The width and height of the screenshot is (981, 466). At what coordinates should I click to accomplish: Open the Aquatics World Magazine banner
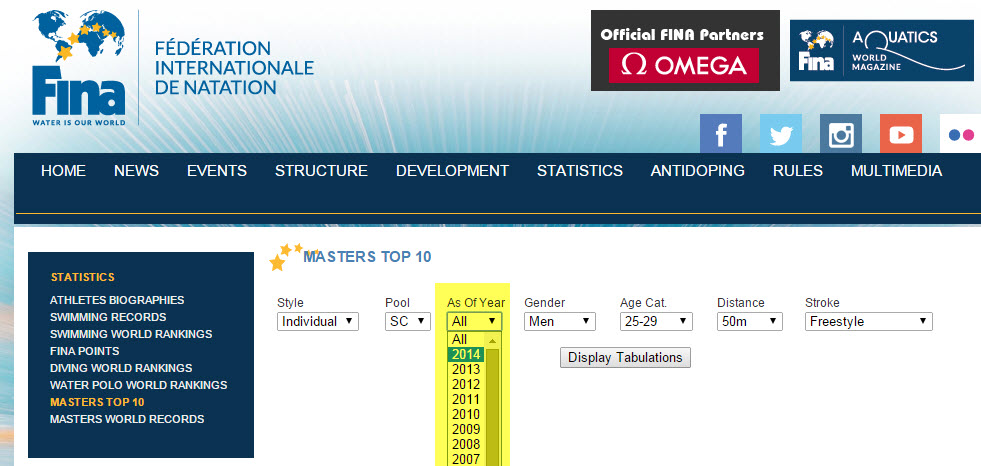881,50
